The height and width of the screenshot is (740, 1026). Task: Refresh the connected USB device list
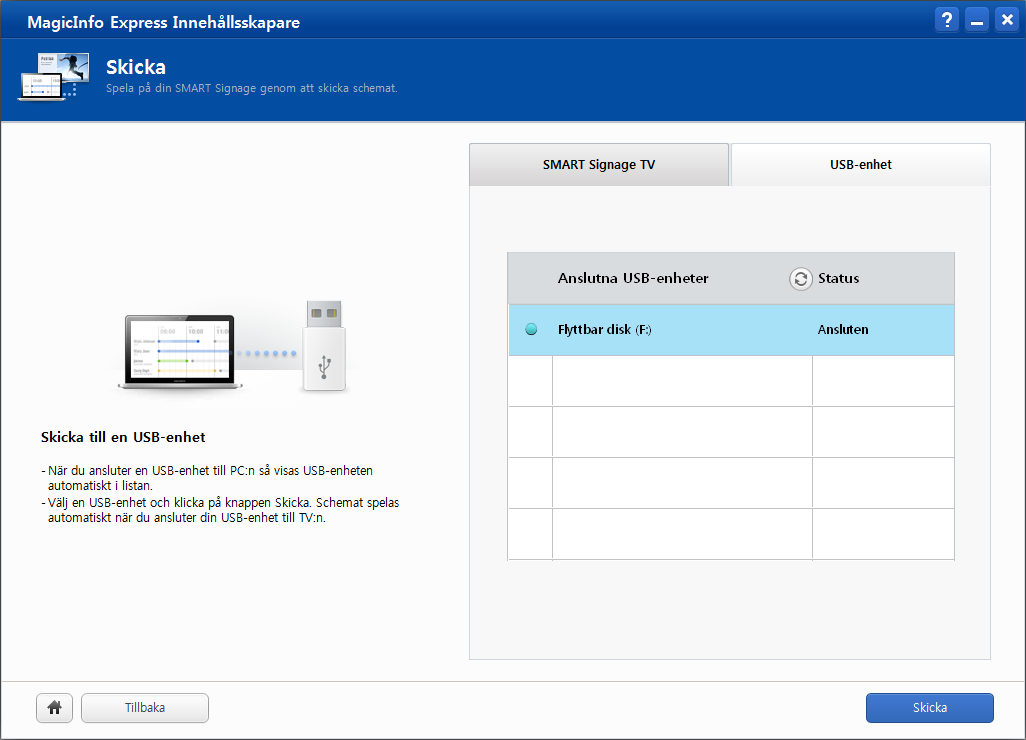tap(800, 279)
